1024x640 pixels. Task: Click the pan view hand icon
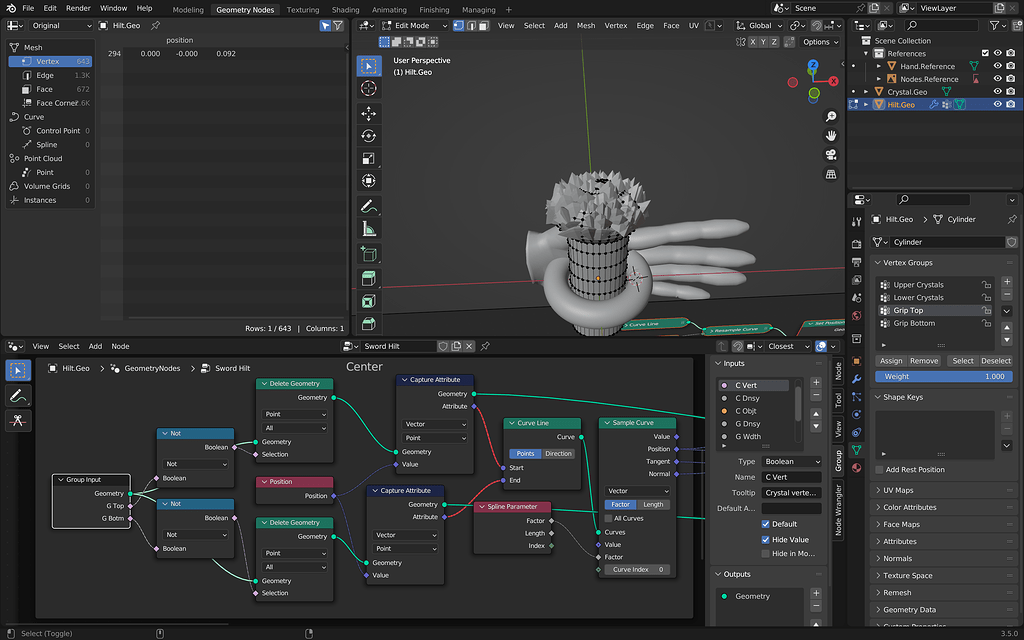point(831,136)
